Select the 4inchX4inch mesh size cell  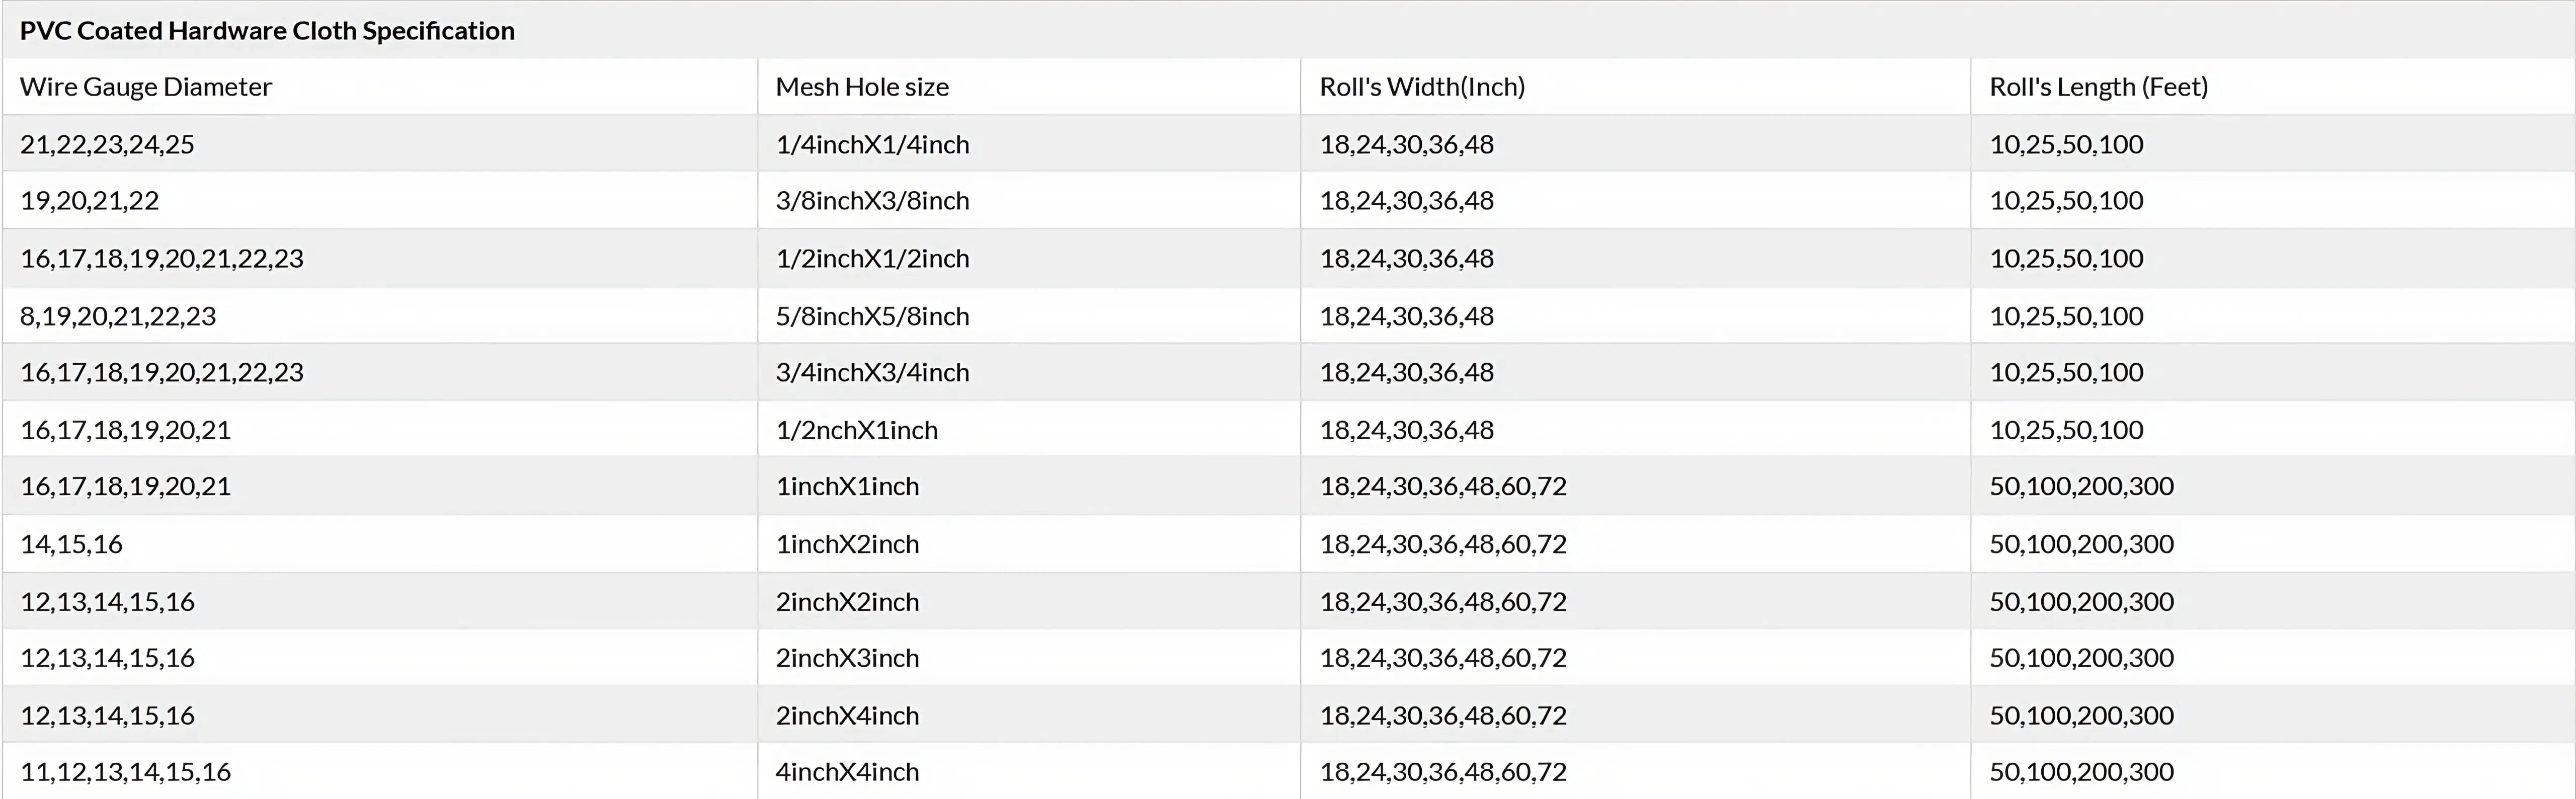[847, 772]
